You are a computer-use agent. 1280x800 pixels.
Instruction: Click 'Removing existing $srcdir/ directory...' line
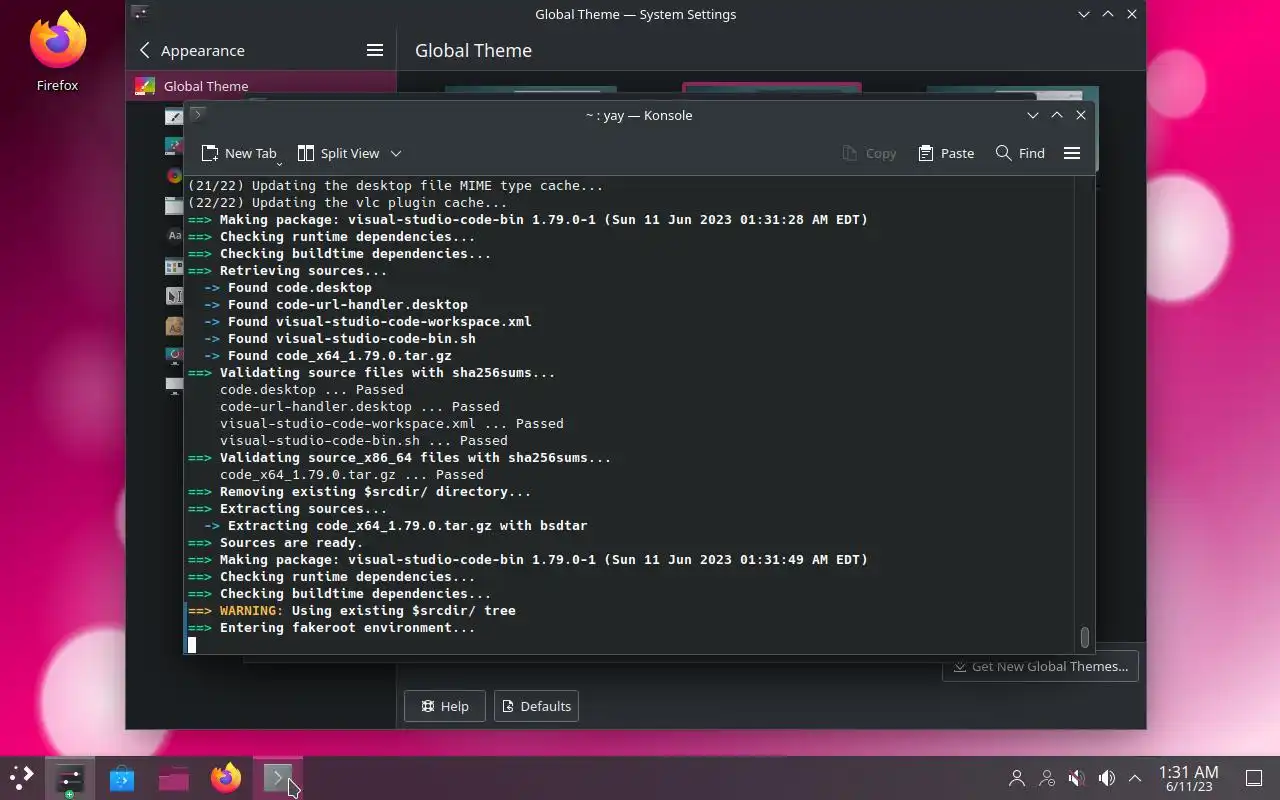click(360, 492)
